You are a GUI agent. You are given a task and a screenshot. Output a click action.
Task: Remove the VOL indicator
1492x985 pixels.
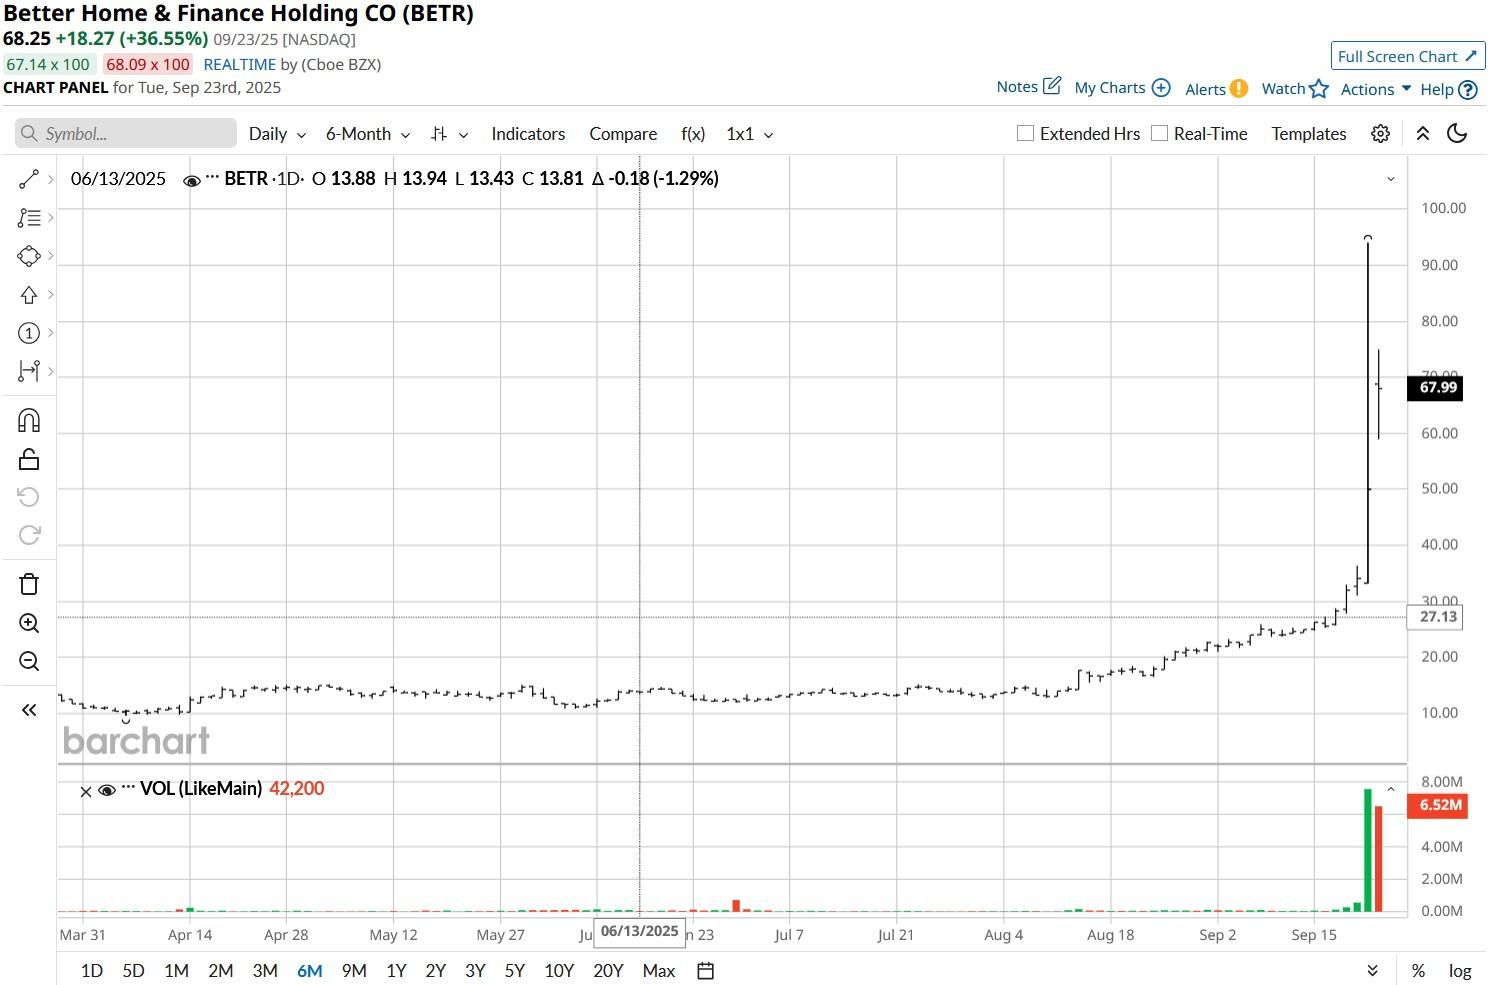85,791
